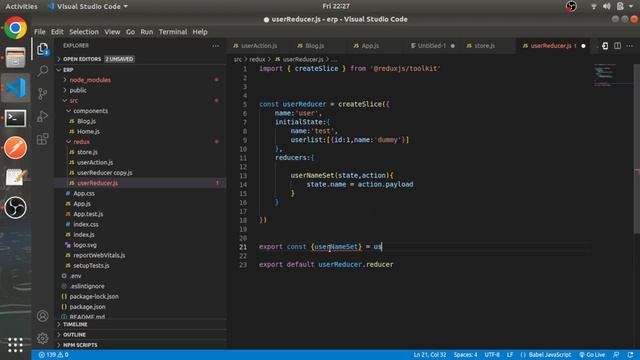
Task: Click the open changes icon in editor toolbar
Action: (x=605, y=46)
